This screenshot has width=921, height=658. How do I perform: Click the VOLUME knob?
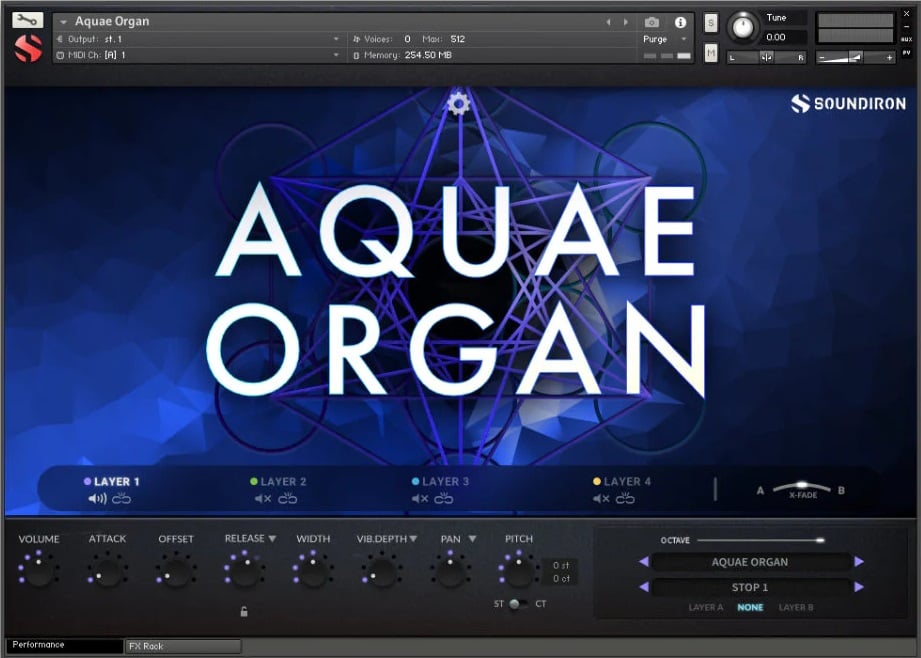pos(39,572)
